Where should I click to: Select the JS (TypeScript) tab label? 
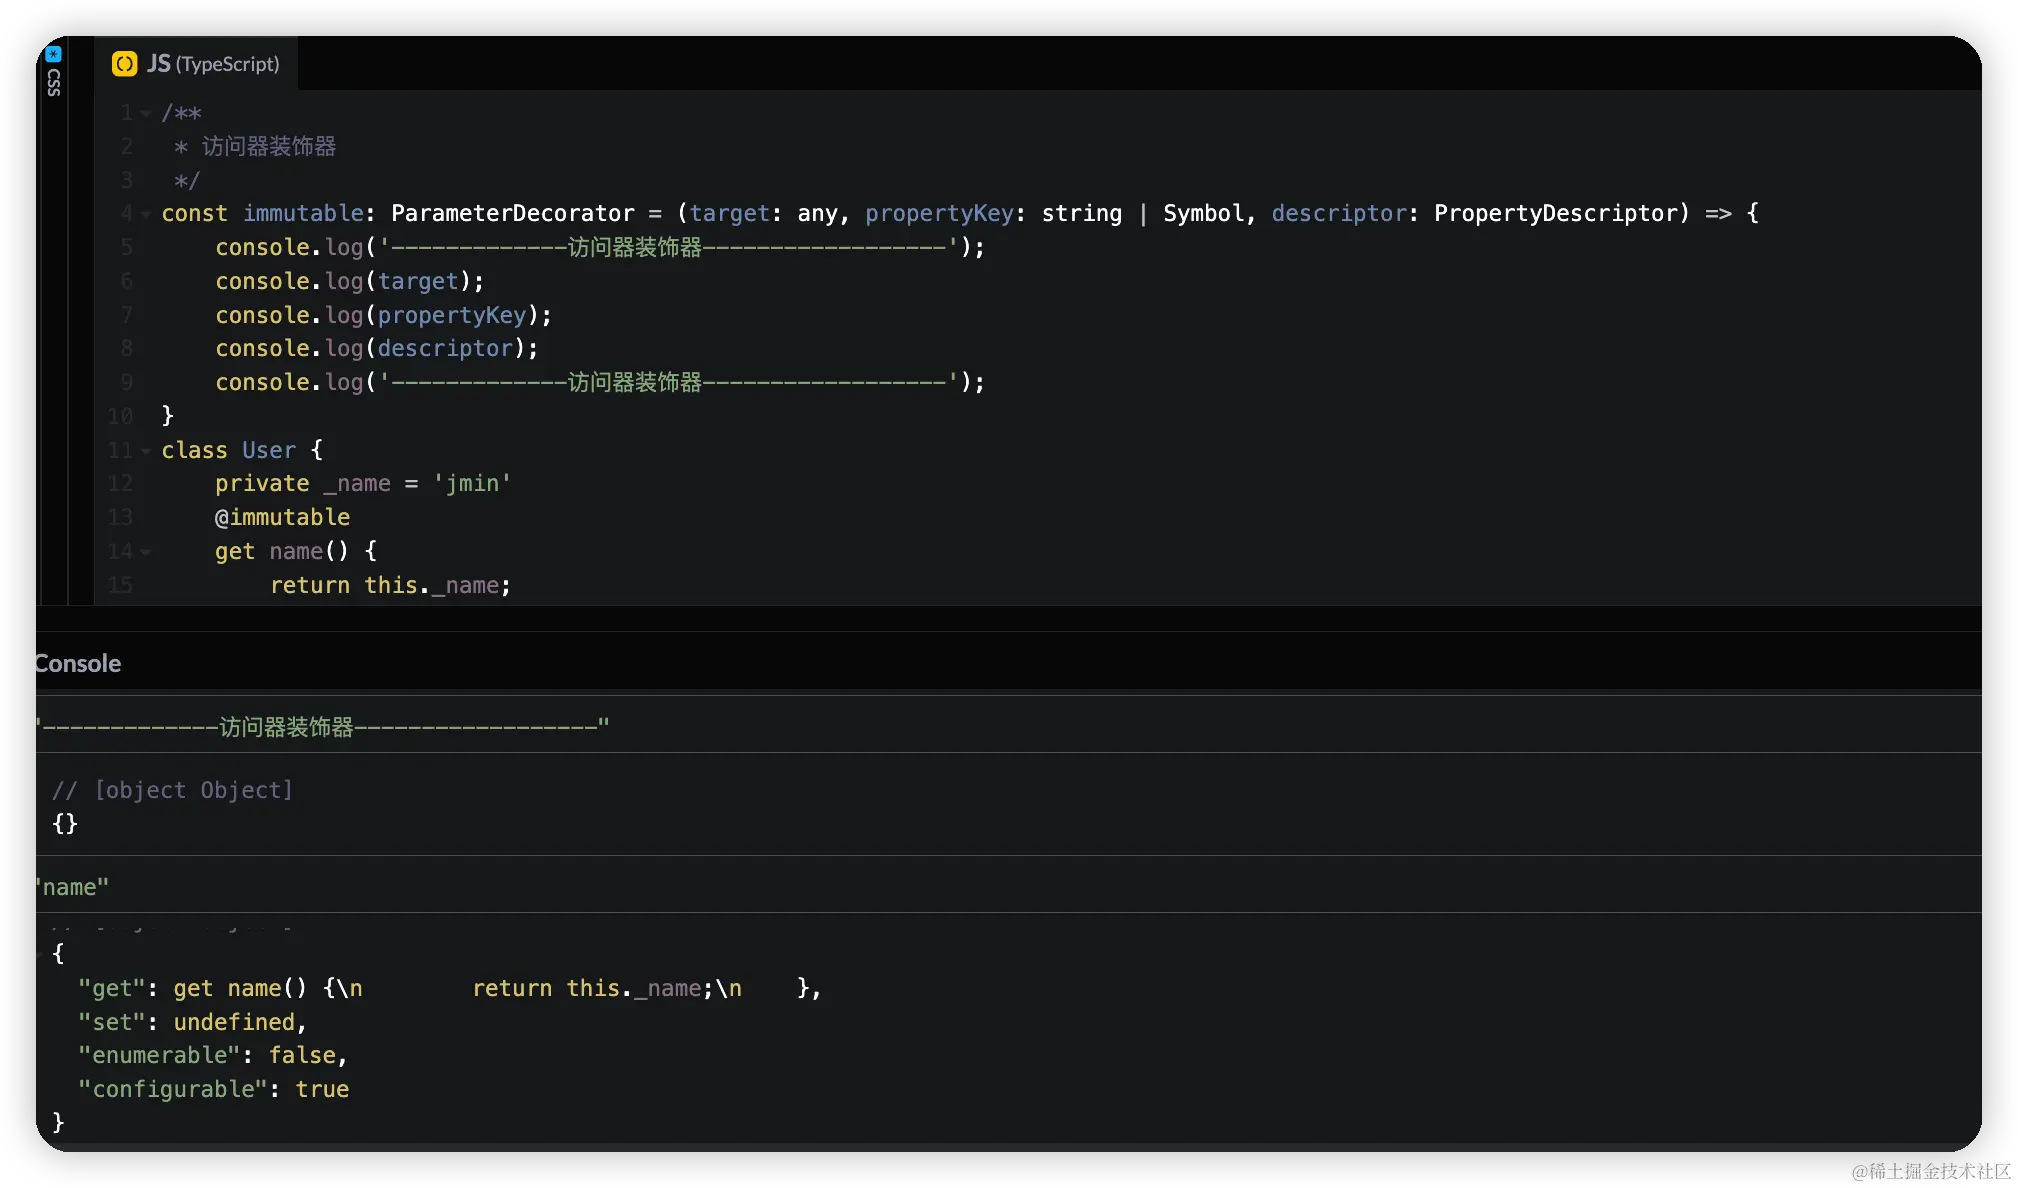213,64
